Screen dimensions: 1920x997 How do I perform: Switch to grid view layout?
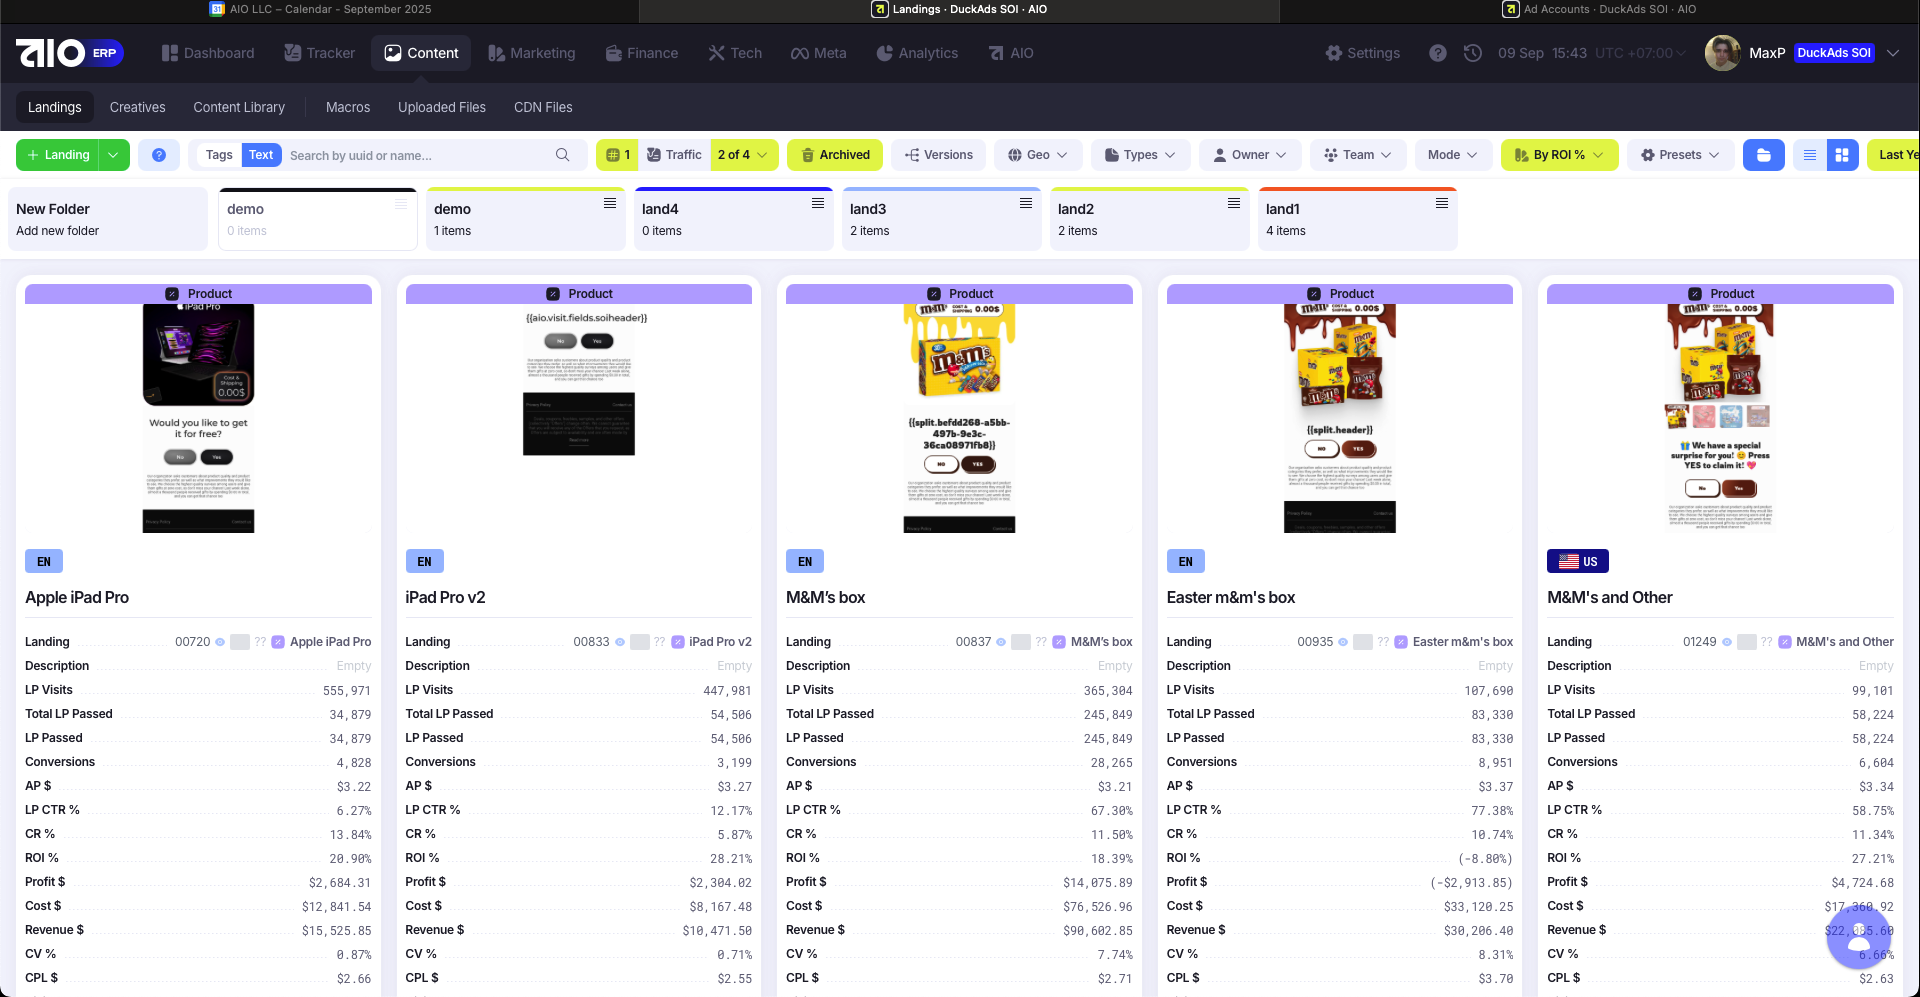[1842, 155]
